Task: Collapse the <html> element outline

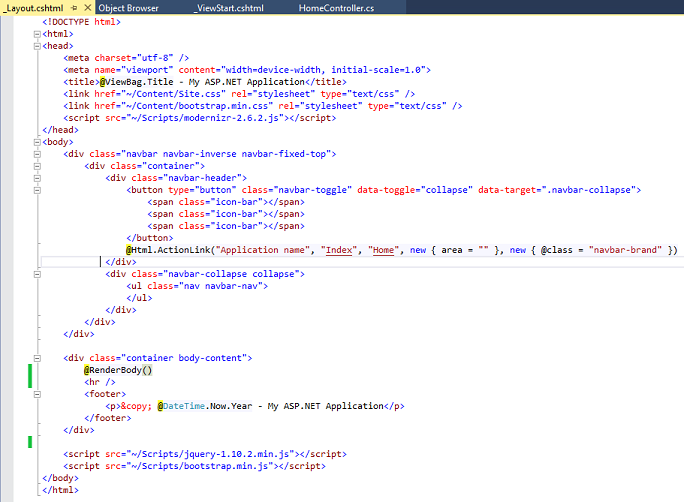Action: point(37,34)
